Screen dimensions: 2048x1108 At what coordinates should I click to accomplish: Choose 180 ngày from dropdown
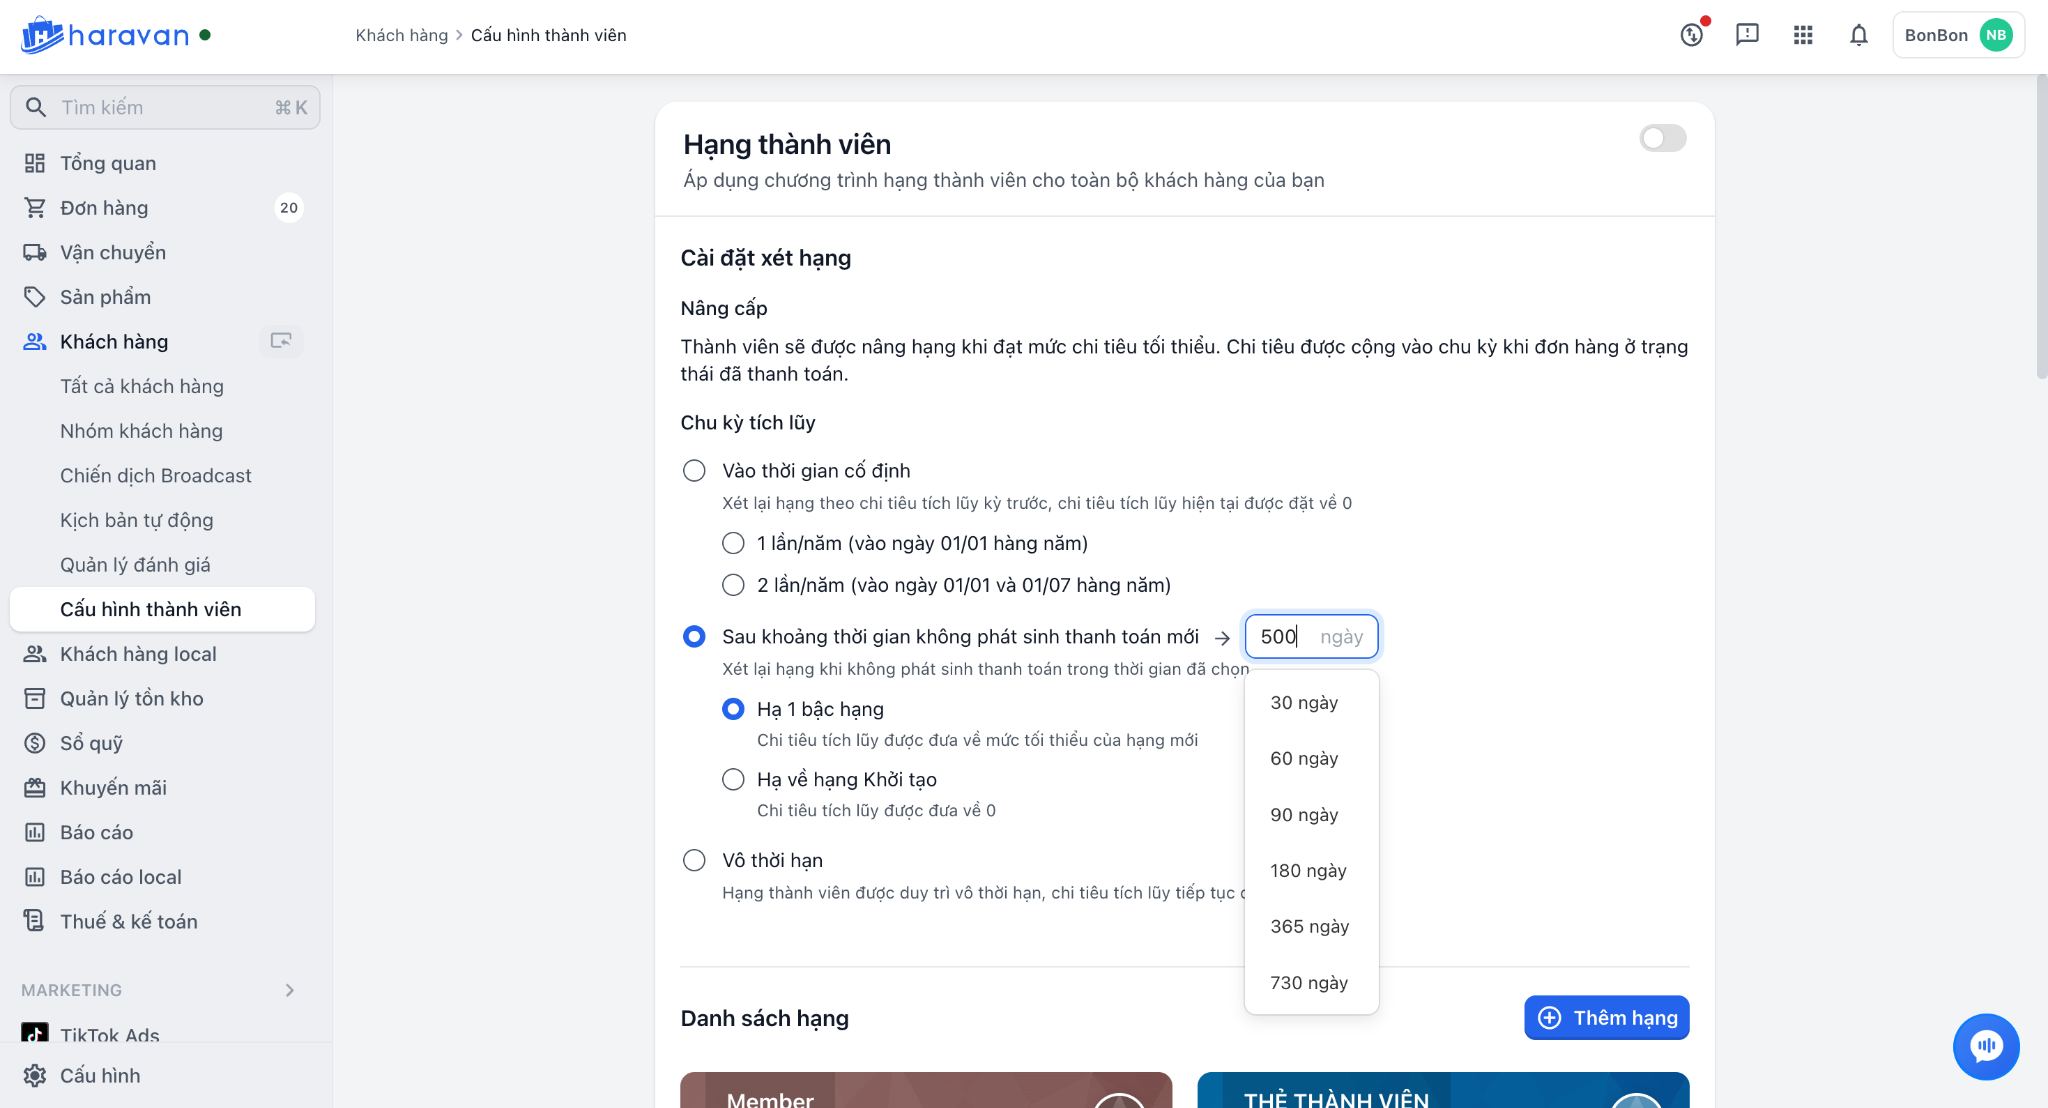click(1311, 870)
